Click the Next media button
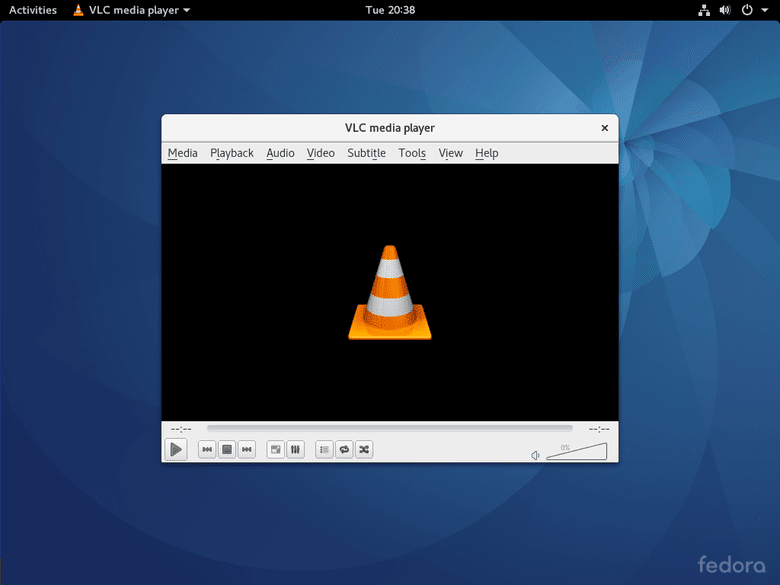 point(247,450)
